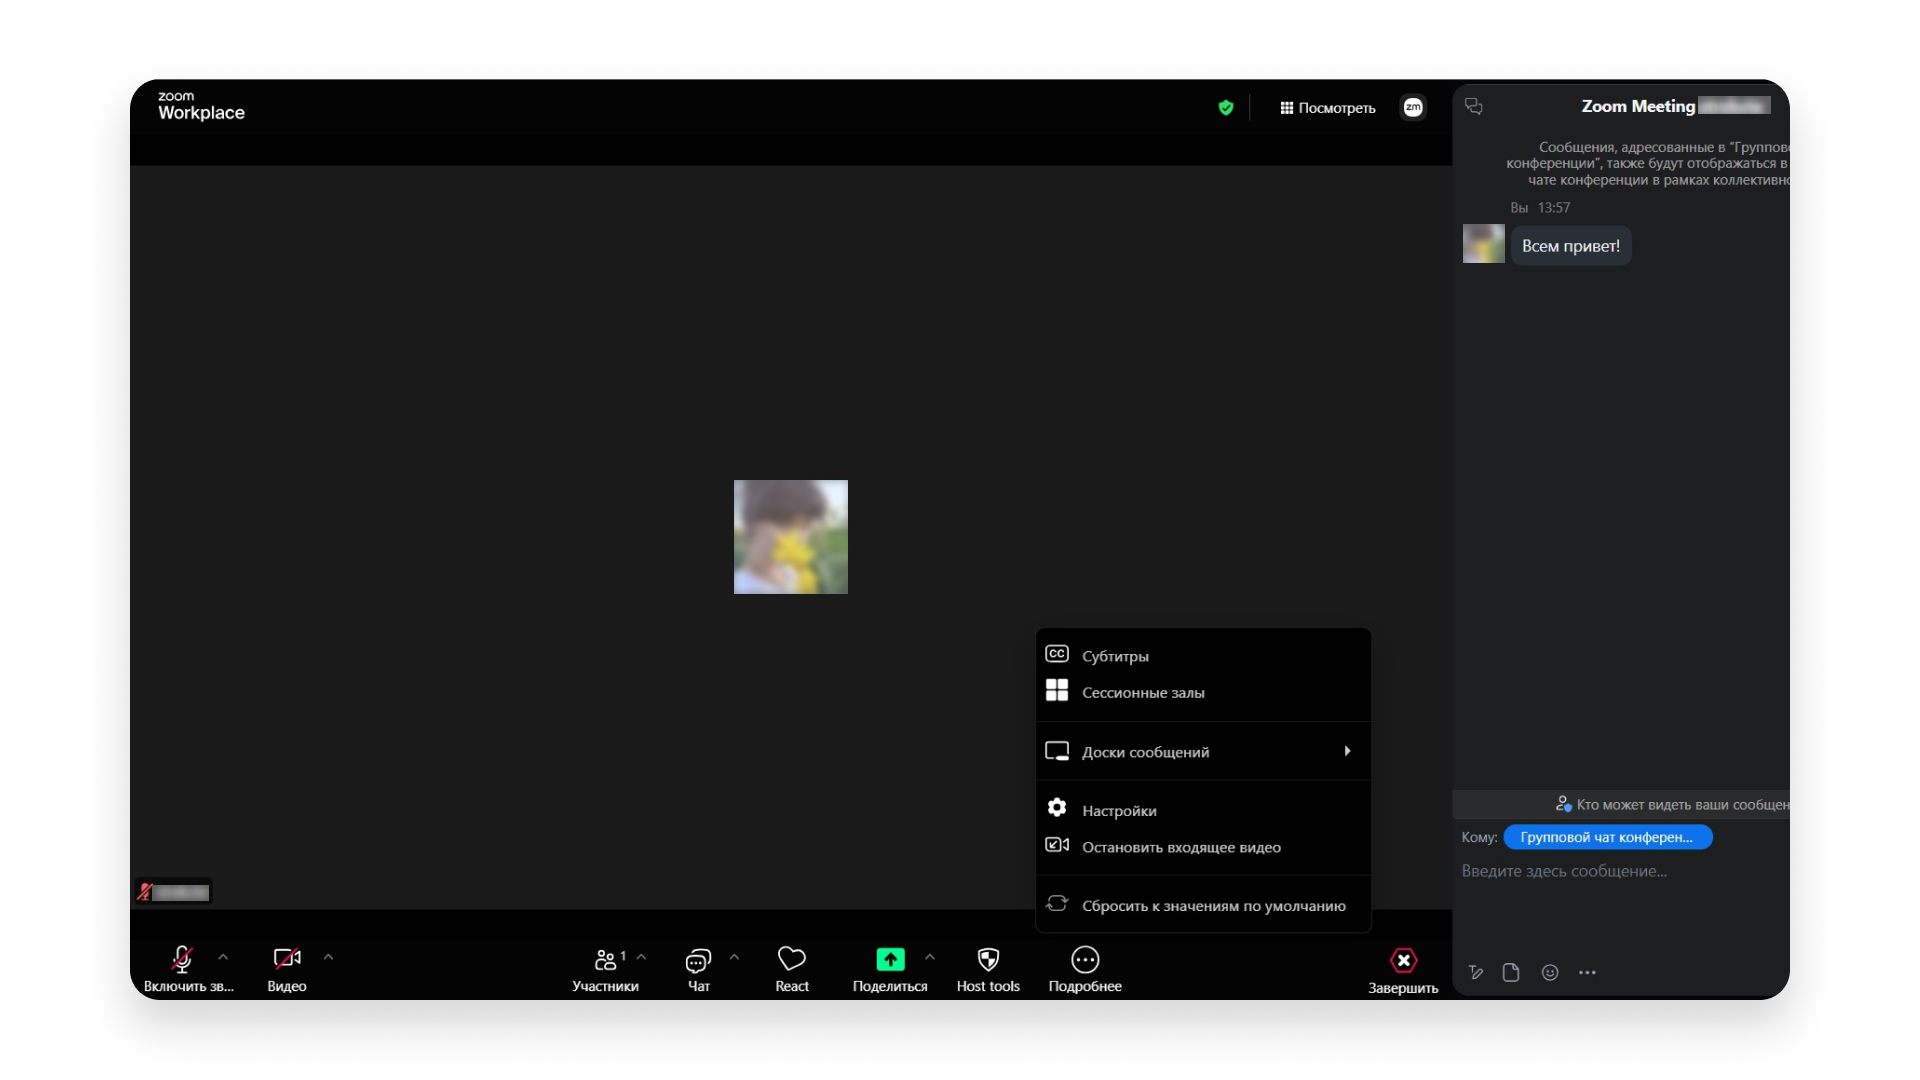This screenshot has width=1920, height=1080.
Task: Open Групповой чат конферен... recipient dropdown
Action: click(x=1608, y=837)
